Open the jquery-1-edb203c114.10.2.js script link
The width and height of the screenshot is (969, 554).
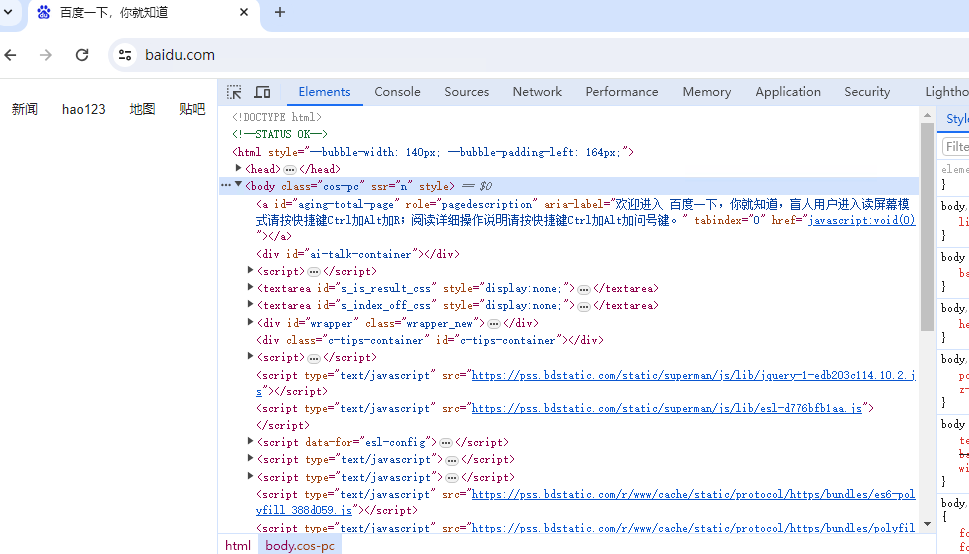tap(693, 375)
